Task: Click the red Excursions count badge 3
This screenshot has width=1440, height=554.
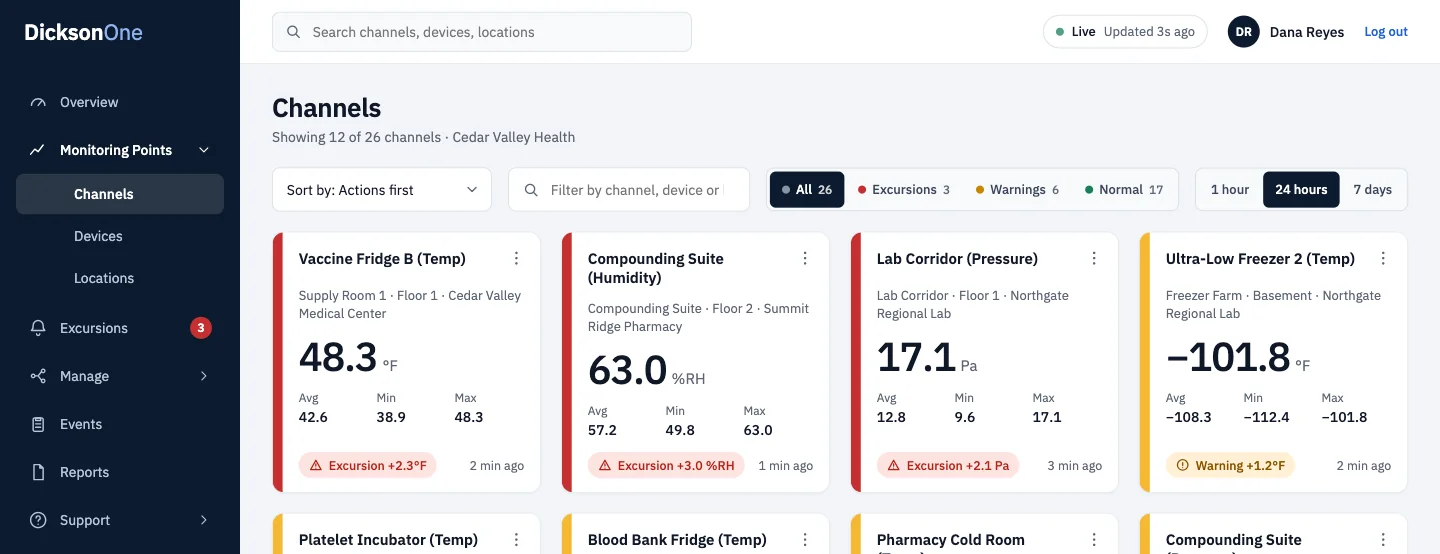Action: point(201,328)
